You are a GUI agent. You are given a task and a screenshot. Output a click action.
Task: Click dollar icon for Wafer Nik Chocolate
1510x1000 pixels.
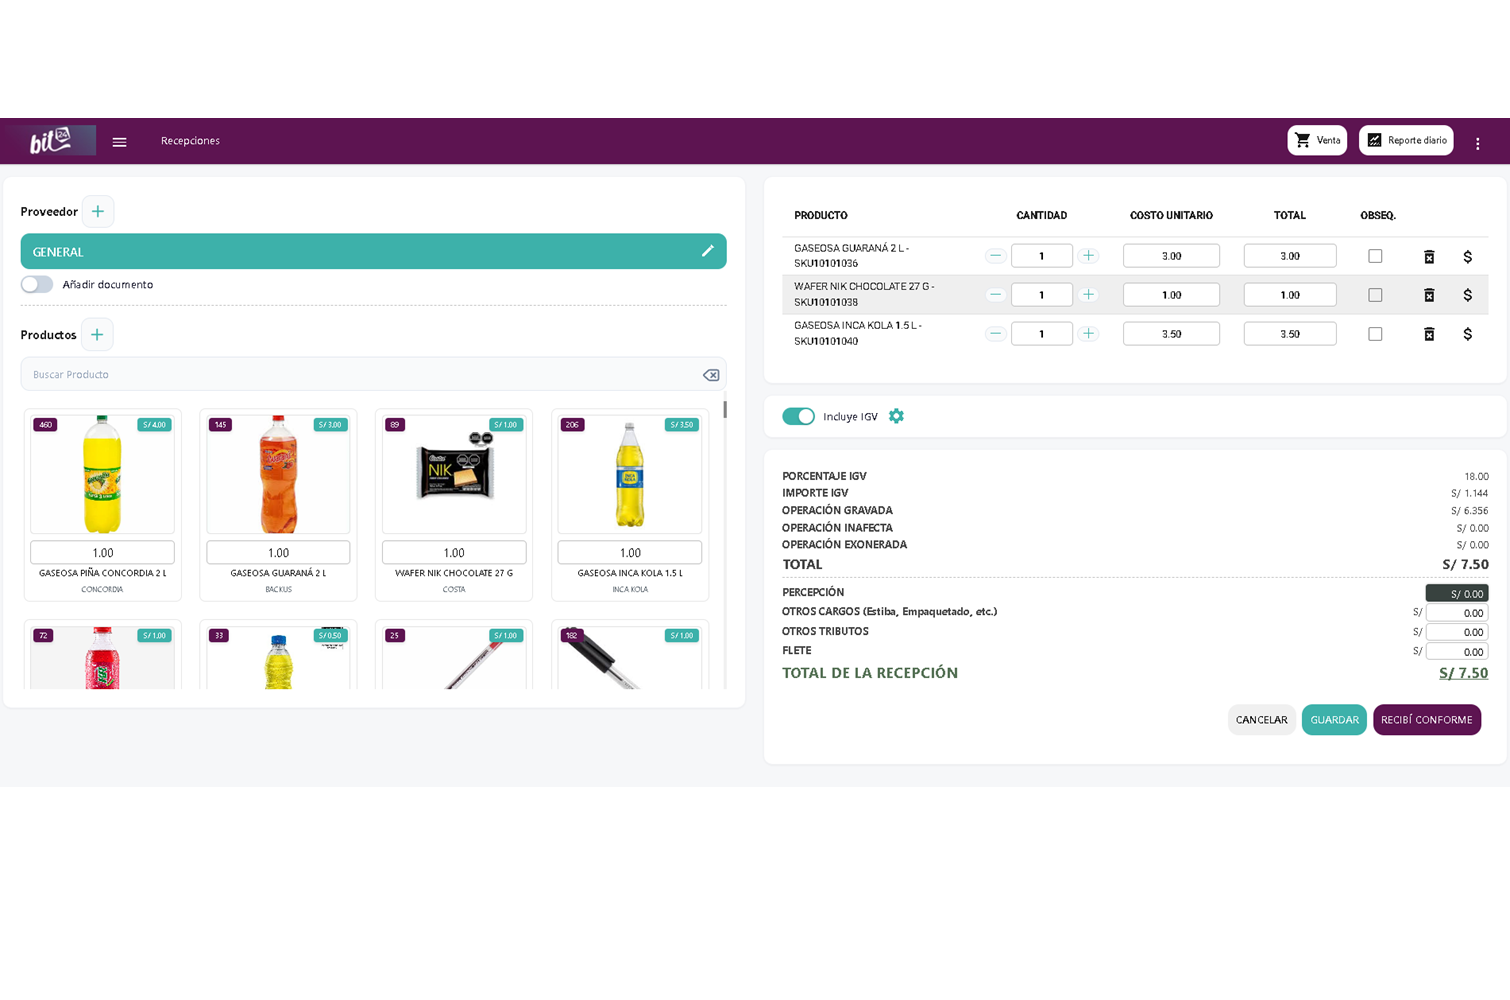(1467, 295)
